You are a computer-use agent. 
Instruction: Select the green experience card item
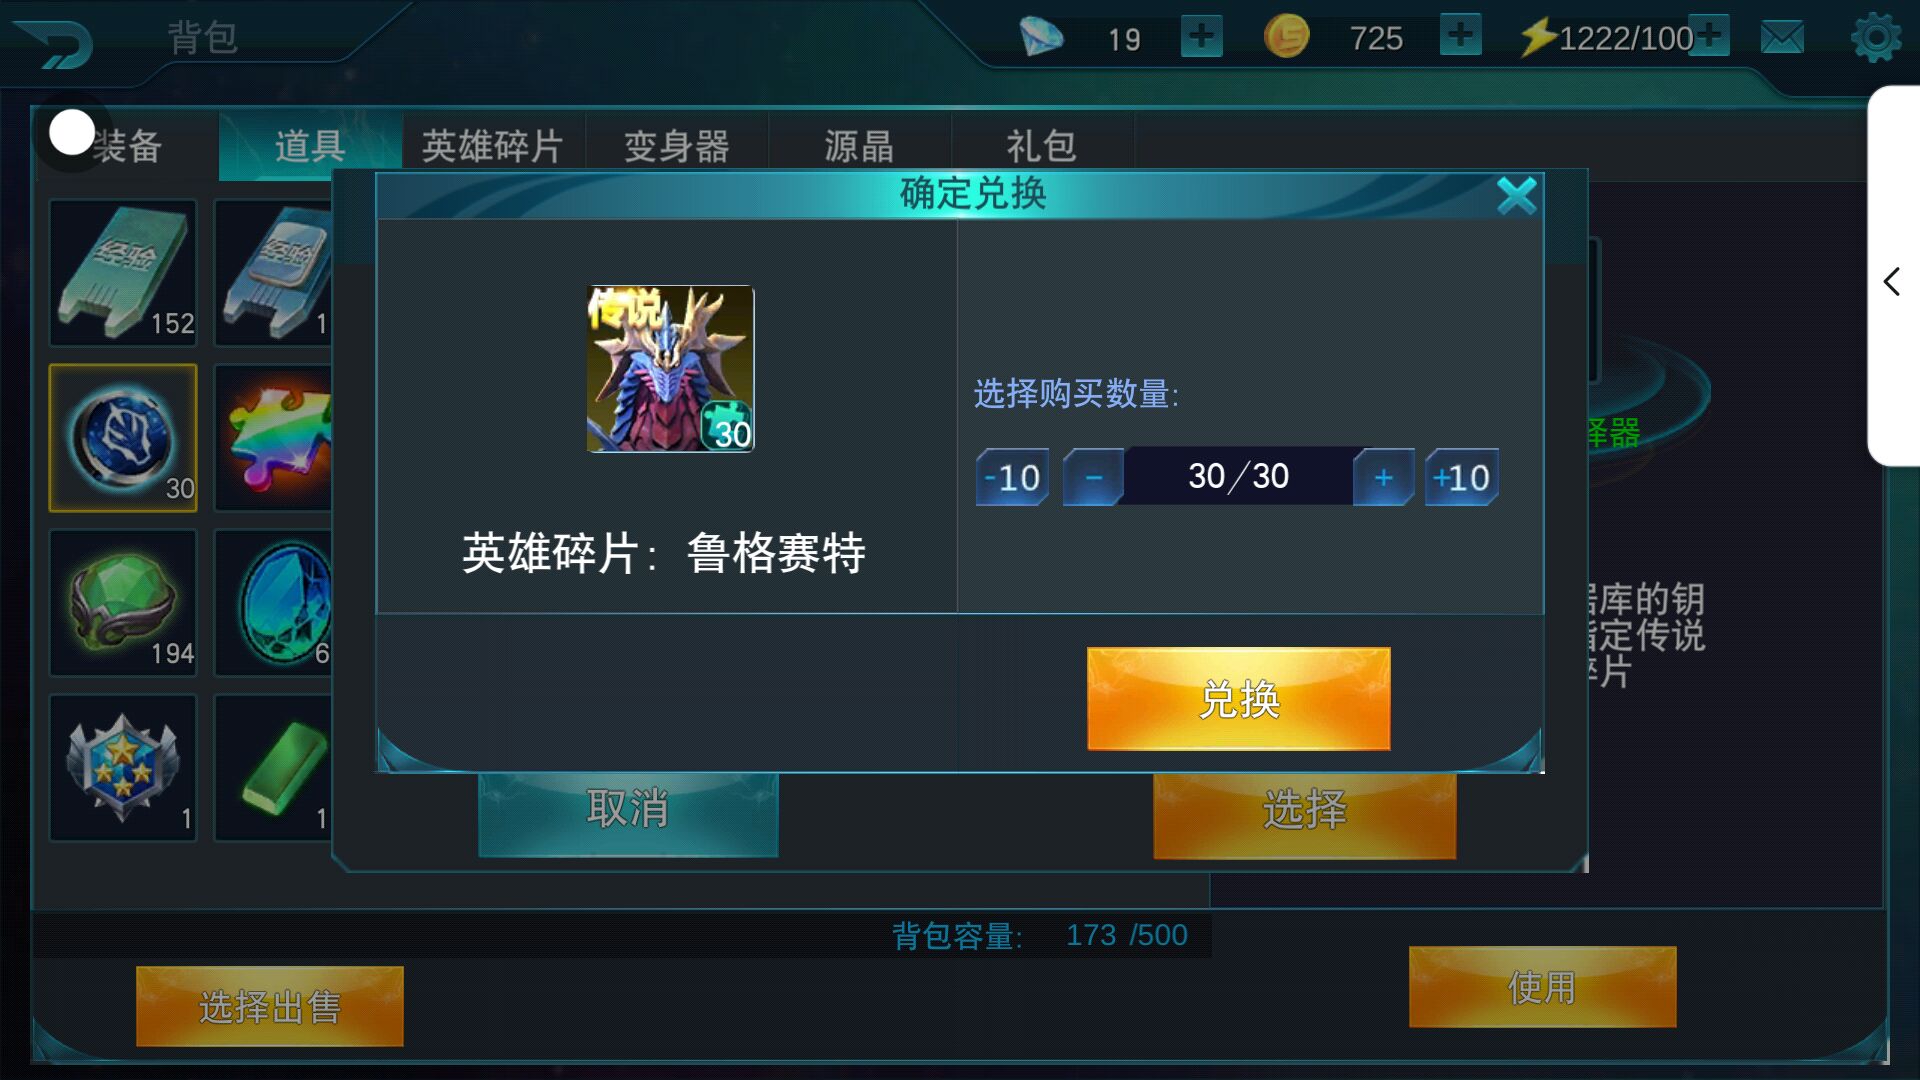click(x=123, y=273)
